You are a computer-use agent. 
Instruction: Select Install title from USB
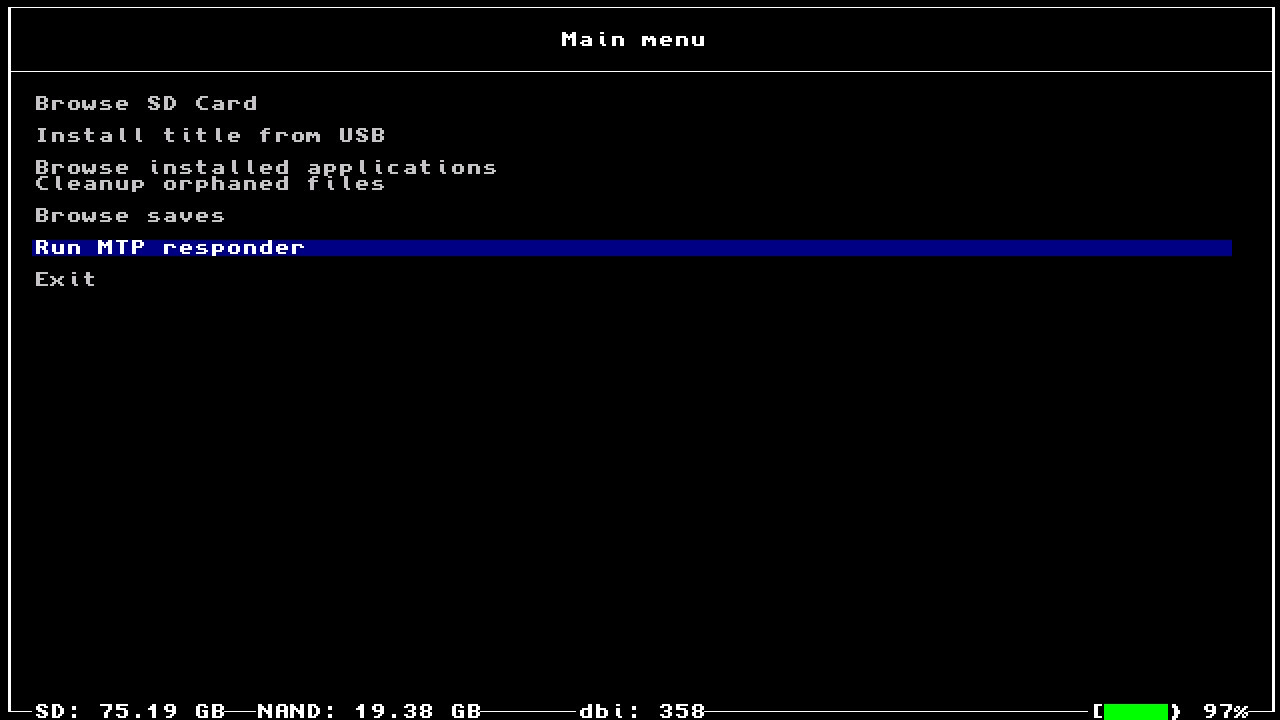[x=210, y=136]
